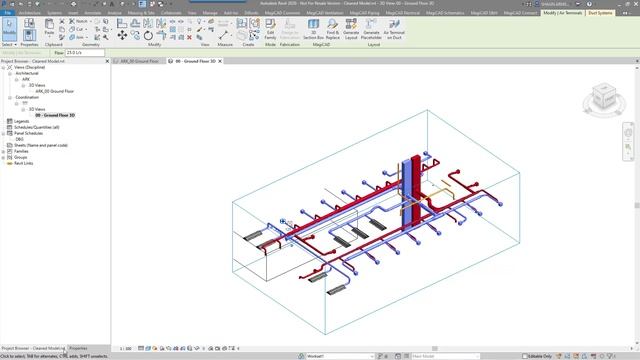This screenshot has width=640, height=360.
Task: Collapse the Panel Schedules tree node
Action: click(3, 133)
